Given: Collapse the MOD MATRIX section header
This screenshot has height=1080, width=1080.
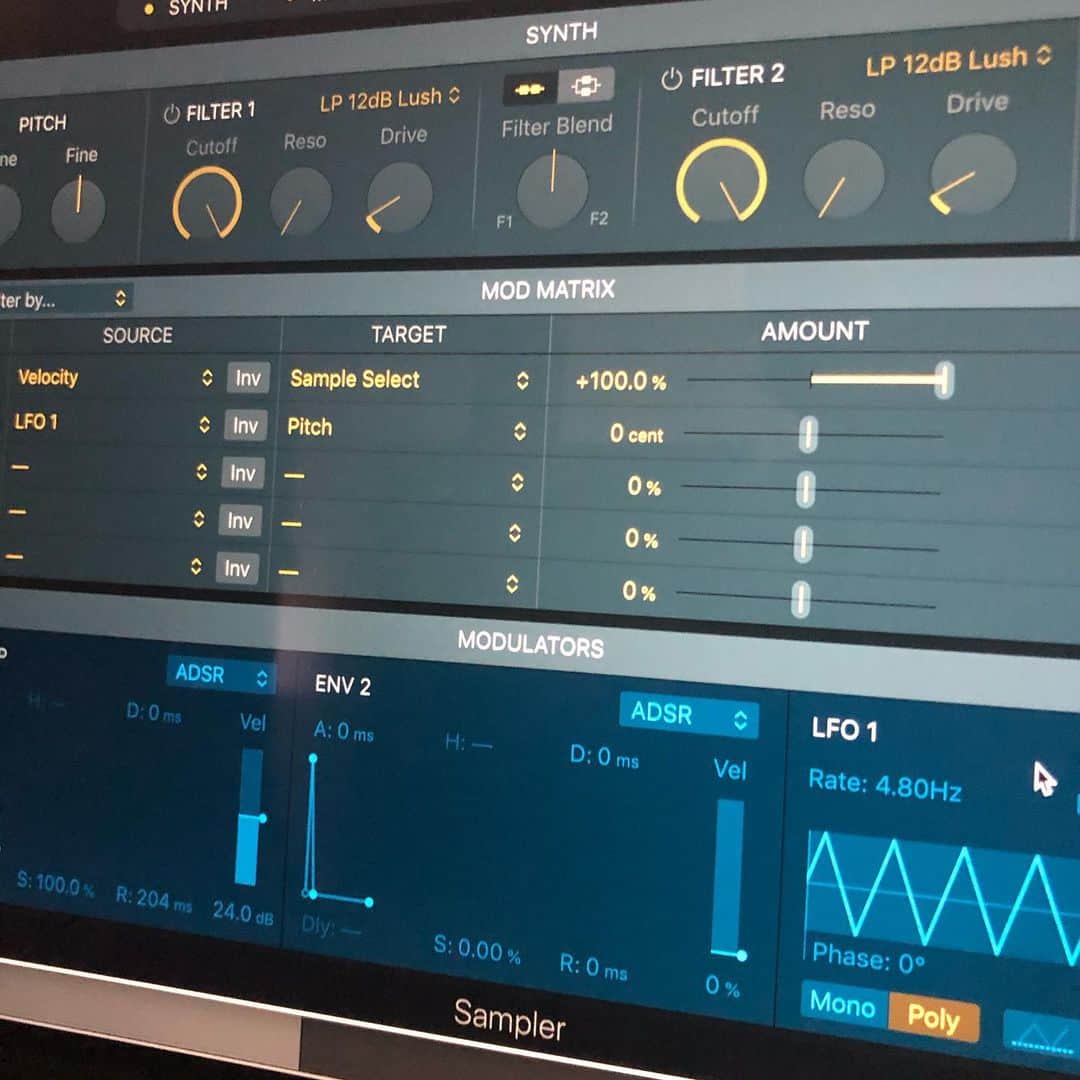Looking at the screenshot, I should coord(548,290).
